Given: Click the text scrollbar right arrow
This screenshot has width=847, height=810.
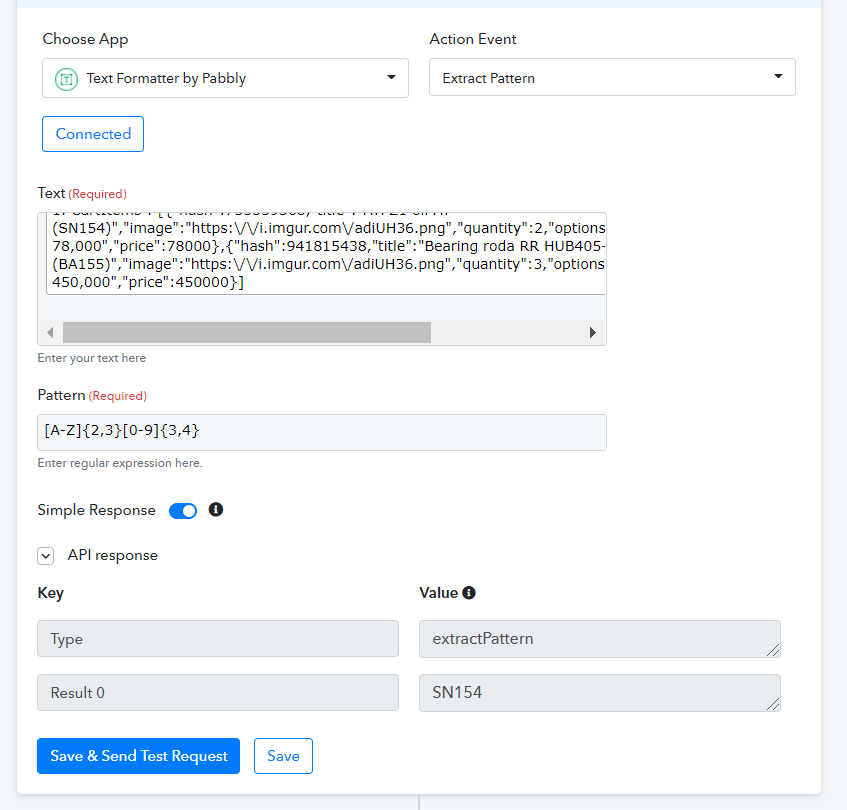Looking at the screenshot, I should click(x=593, y=333).
